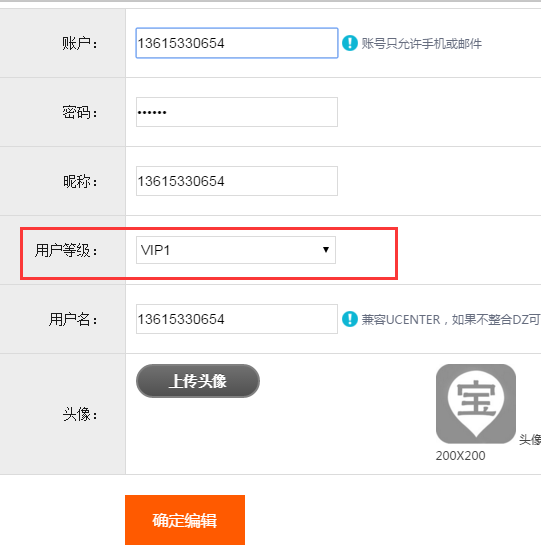Viewport: 541px width, 553px height.
Task: Click the 昵称: field label
Action: pyautogui.click(x=80, y=182)
